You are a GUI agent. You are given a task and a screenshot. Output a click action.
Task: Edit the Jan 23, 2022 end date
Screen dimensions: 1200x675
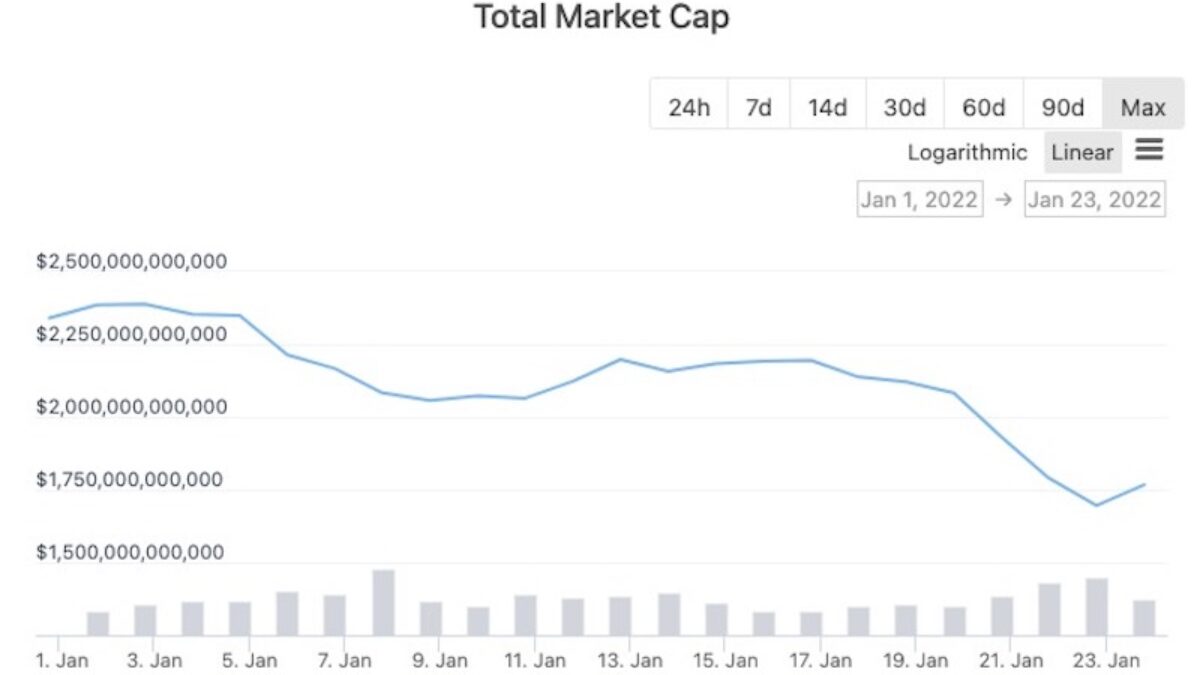pyautogui.click(x=1094, y=199)
